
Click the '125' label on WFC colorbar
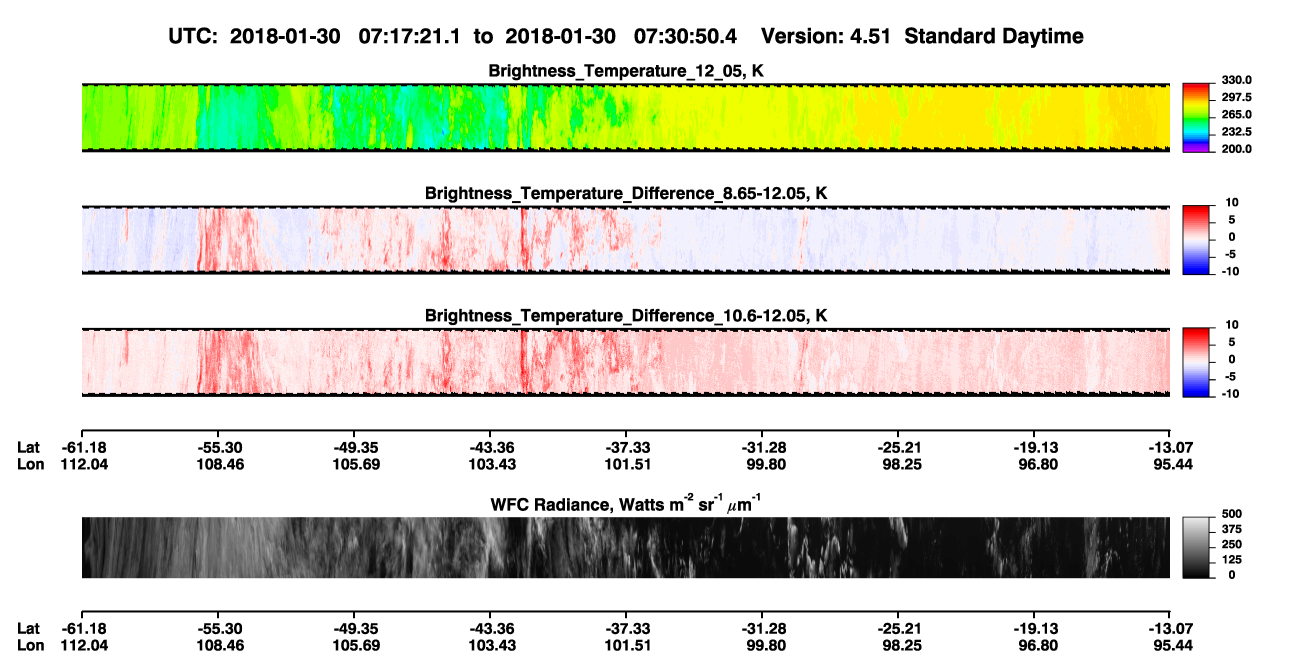tap(1231, 559)
